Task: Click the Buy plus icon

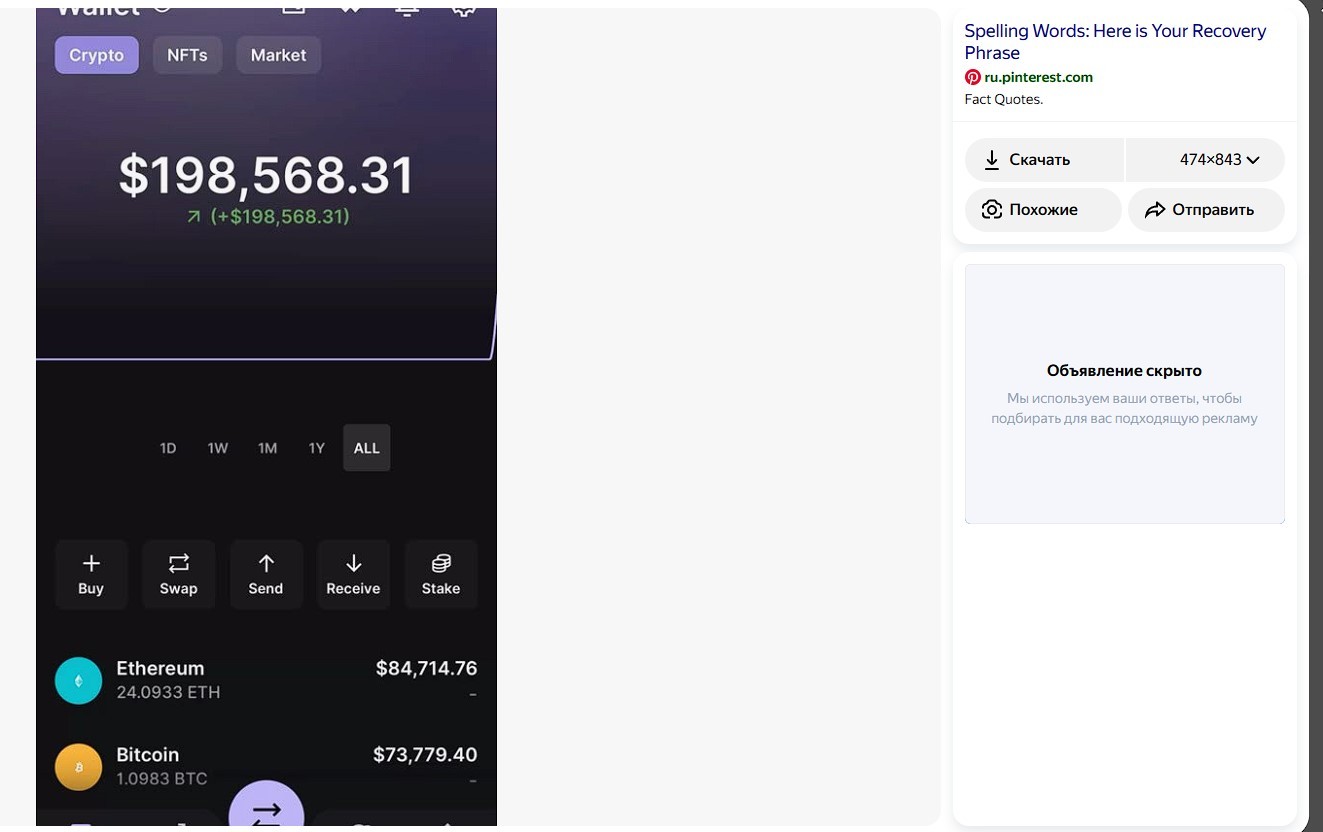Action: (x=91, y=564)
